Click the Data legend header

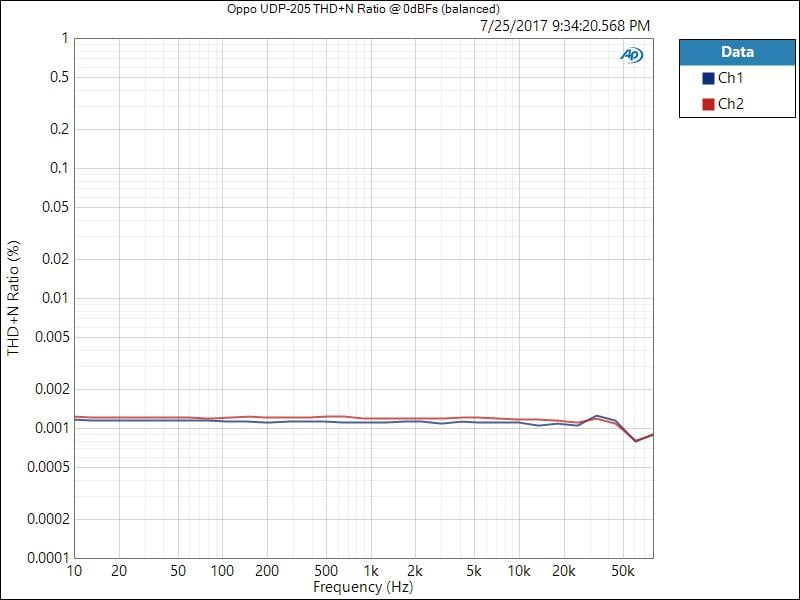[x=737, y=52]
